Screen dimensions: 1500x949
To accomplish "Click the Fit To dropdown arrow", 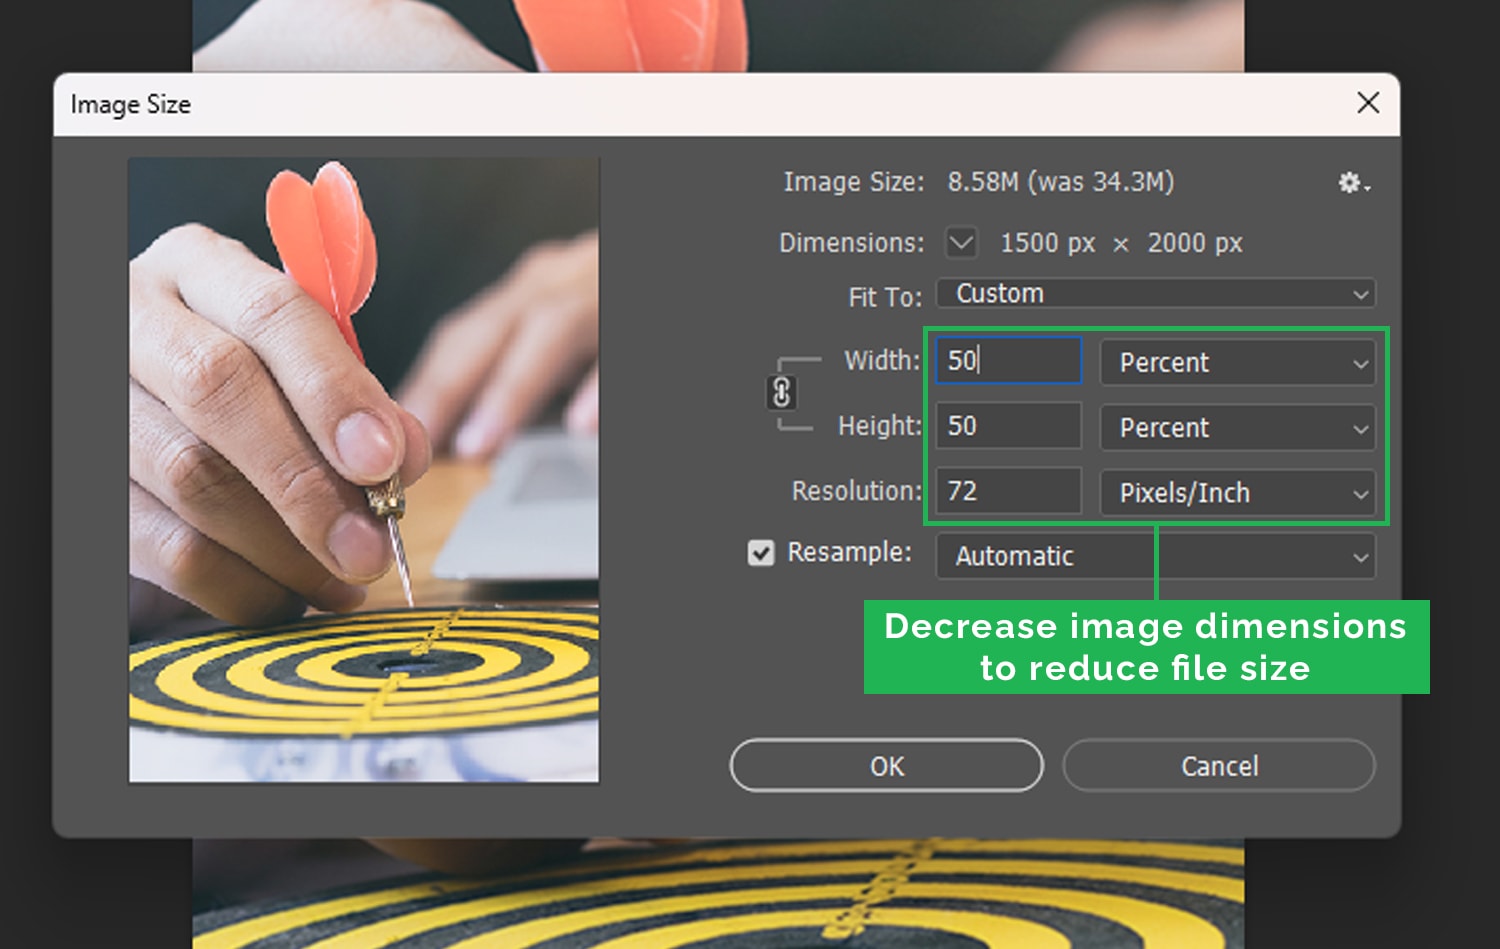I will point(1361,293).
